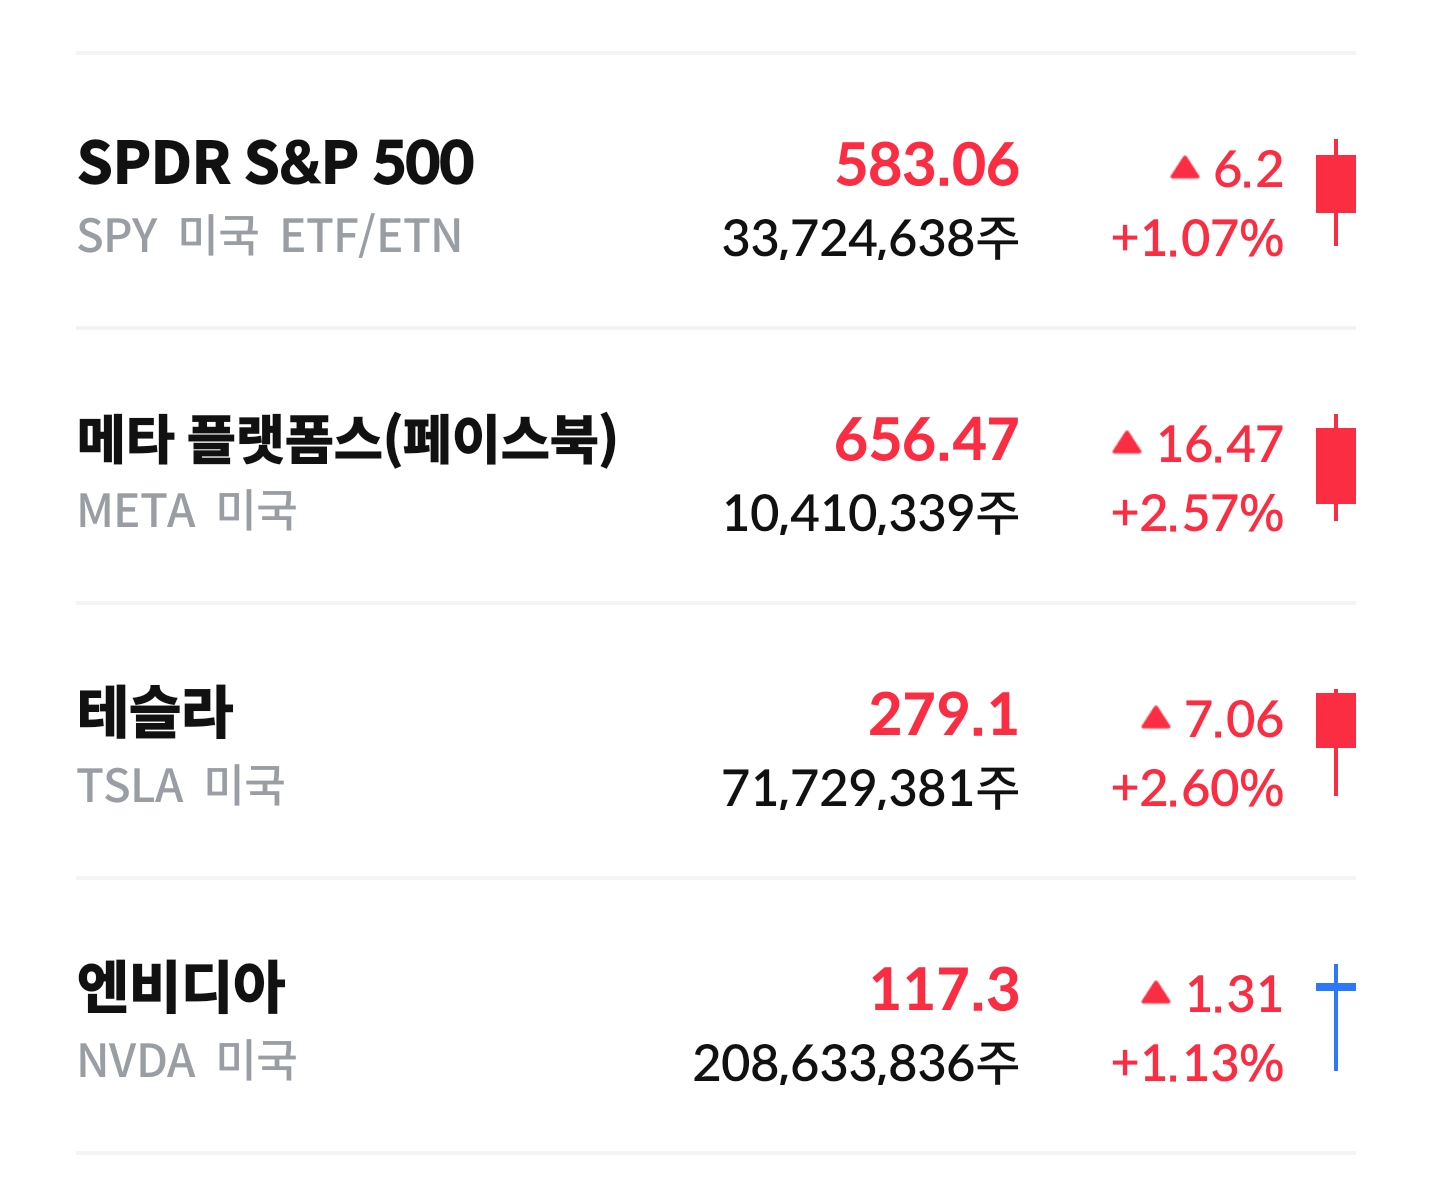Viewport: 1436px width, 1196px height.
Task: Click the META price 656.47
Action: [x=927, y=440]
